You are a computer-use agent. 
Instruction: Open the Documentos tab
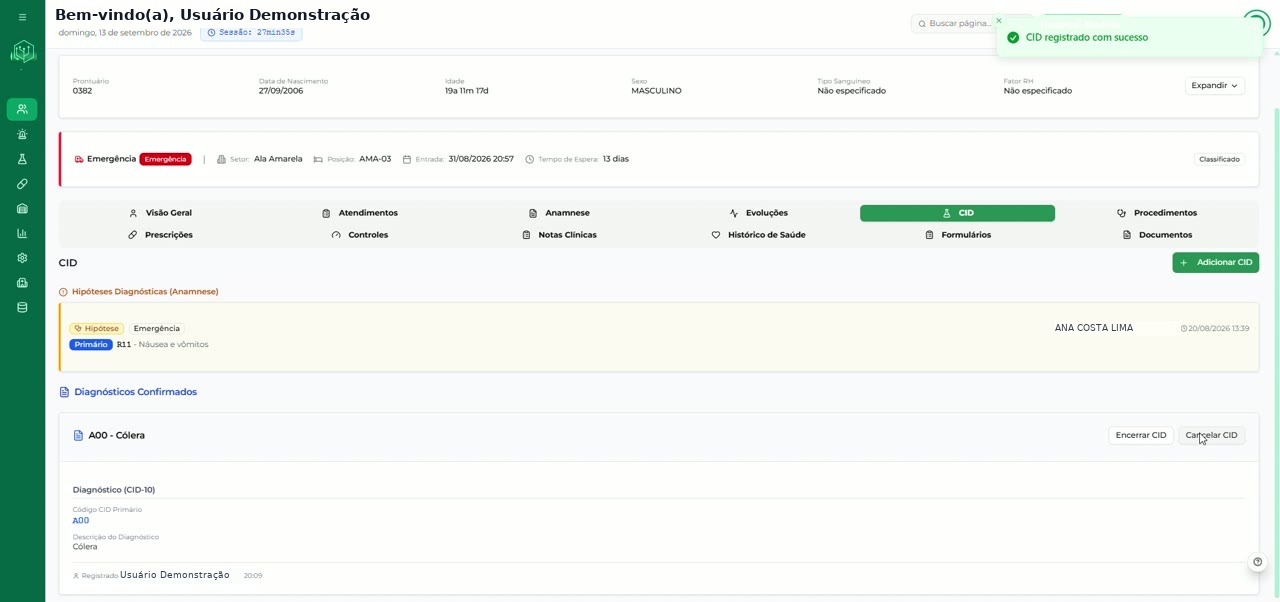1157,235
